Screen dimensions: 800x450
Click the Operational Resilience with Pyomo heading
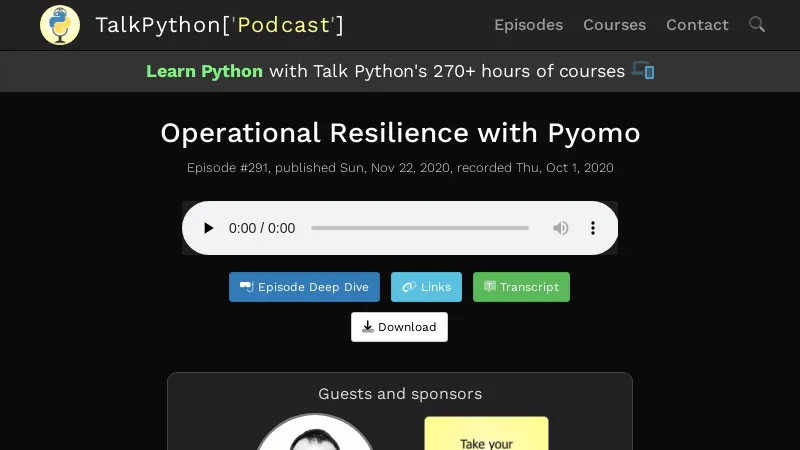[x=400, y=133]
